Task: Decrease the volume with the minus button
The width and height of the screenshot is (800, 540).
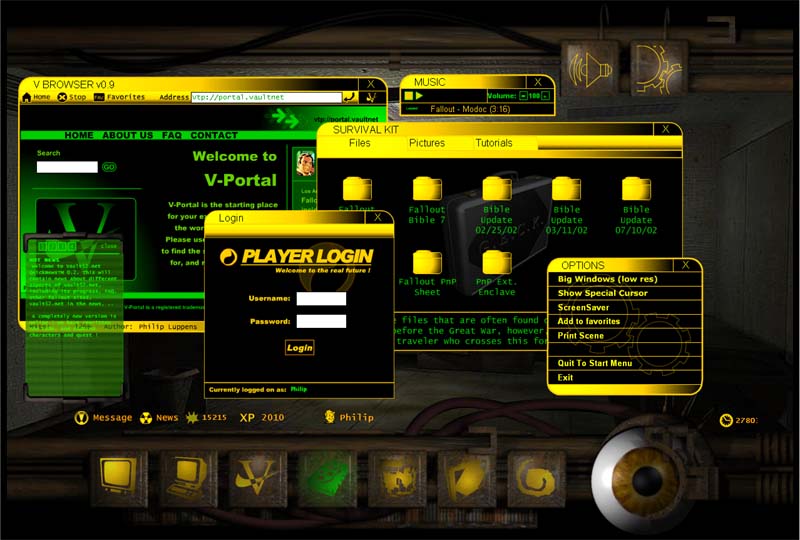Action: click(523, 95)
